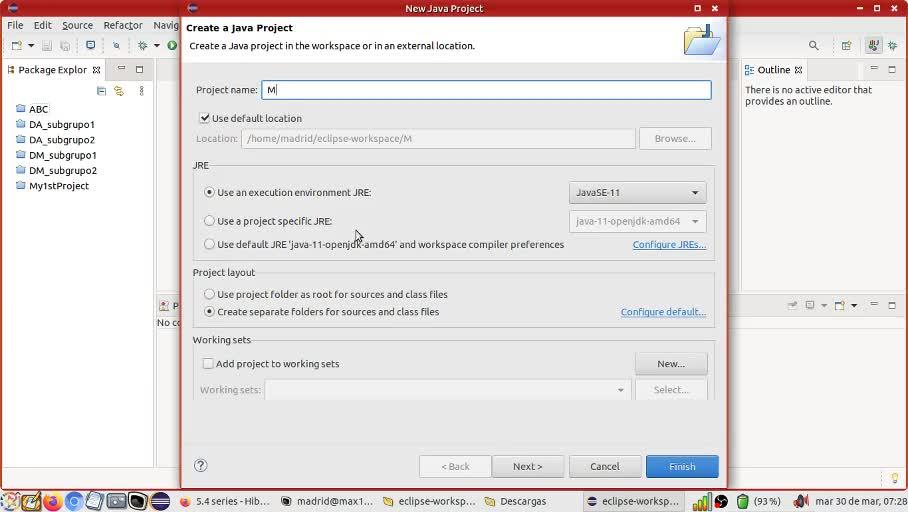The image size is (908, 512).
Task: Switch to Descargas window in taskbar
Action: [x=515, y=501]
